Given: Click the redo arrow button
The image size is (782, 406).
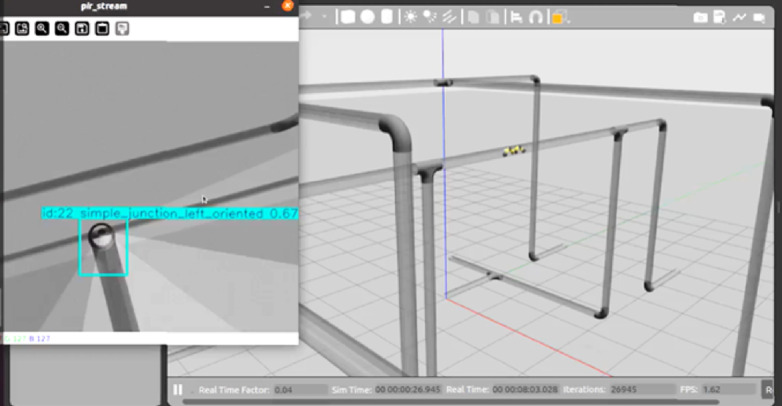Looking at the screenshot, I should pos(306,16).
